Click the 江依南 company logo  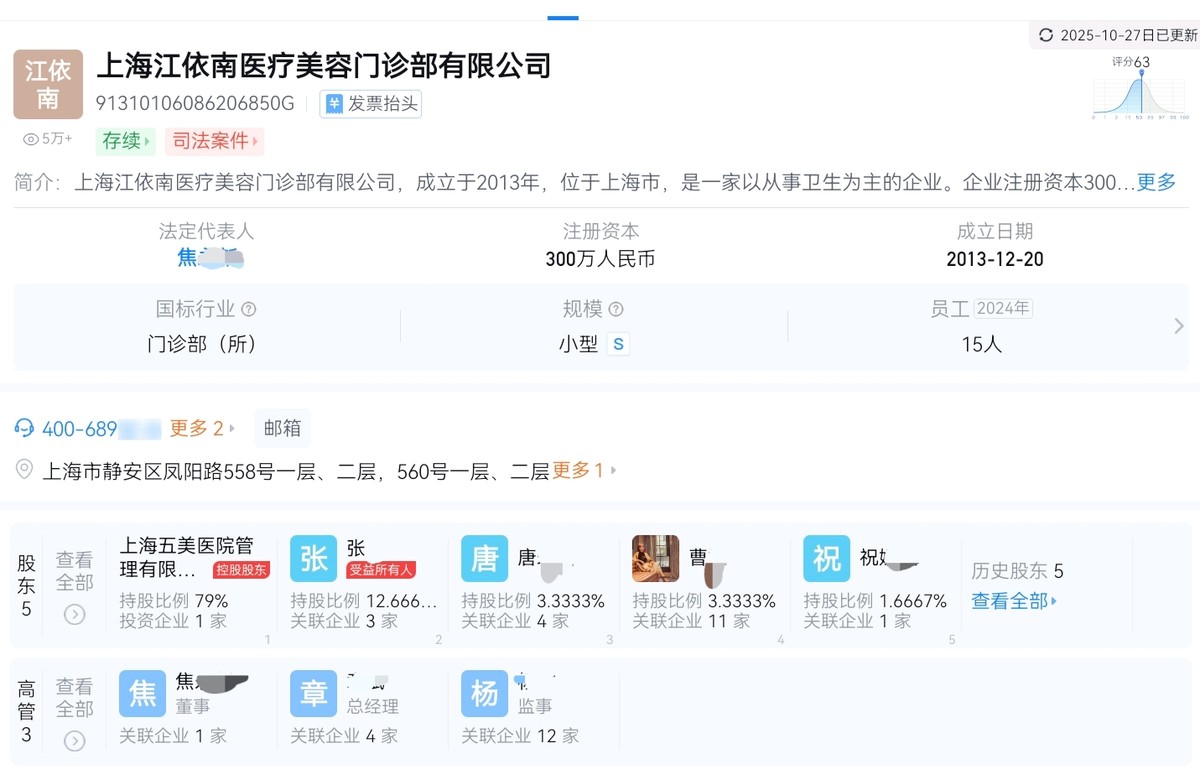tap(48, 85)
